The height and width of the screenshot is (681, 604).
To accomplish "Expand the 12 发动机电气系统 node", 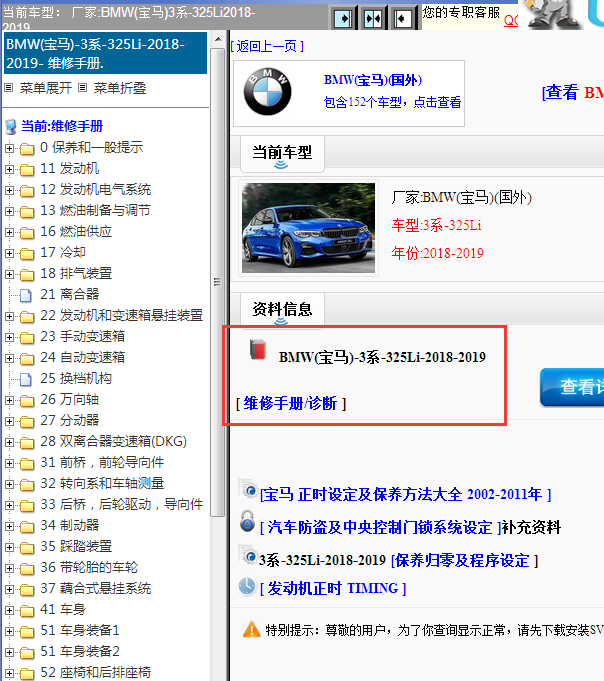I will (9, 190).
